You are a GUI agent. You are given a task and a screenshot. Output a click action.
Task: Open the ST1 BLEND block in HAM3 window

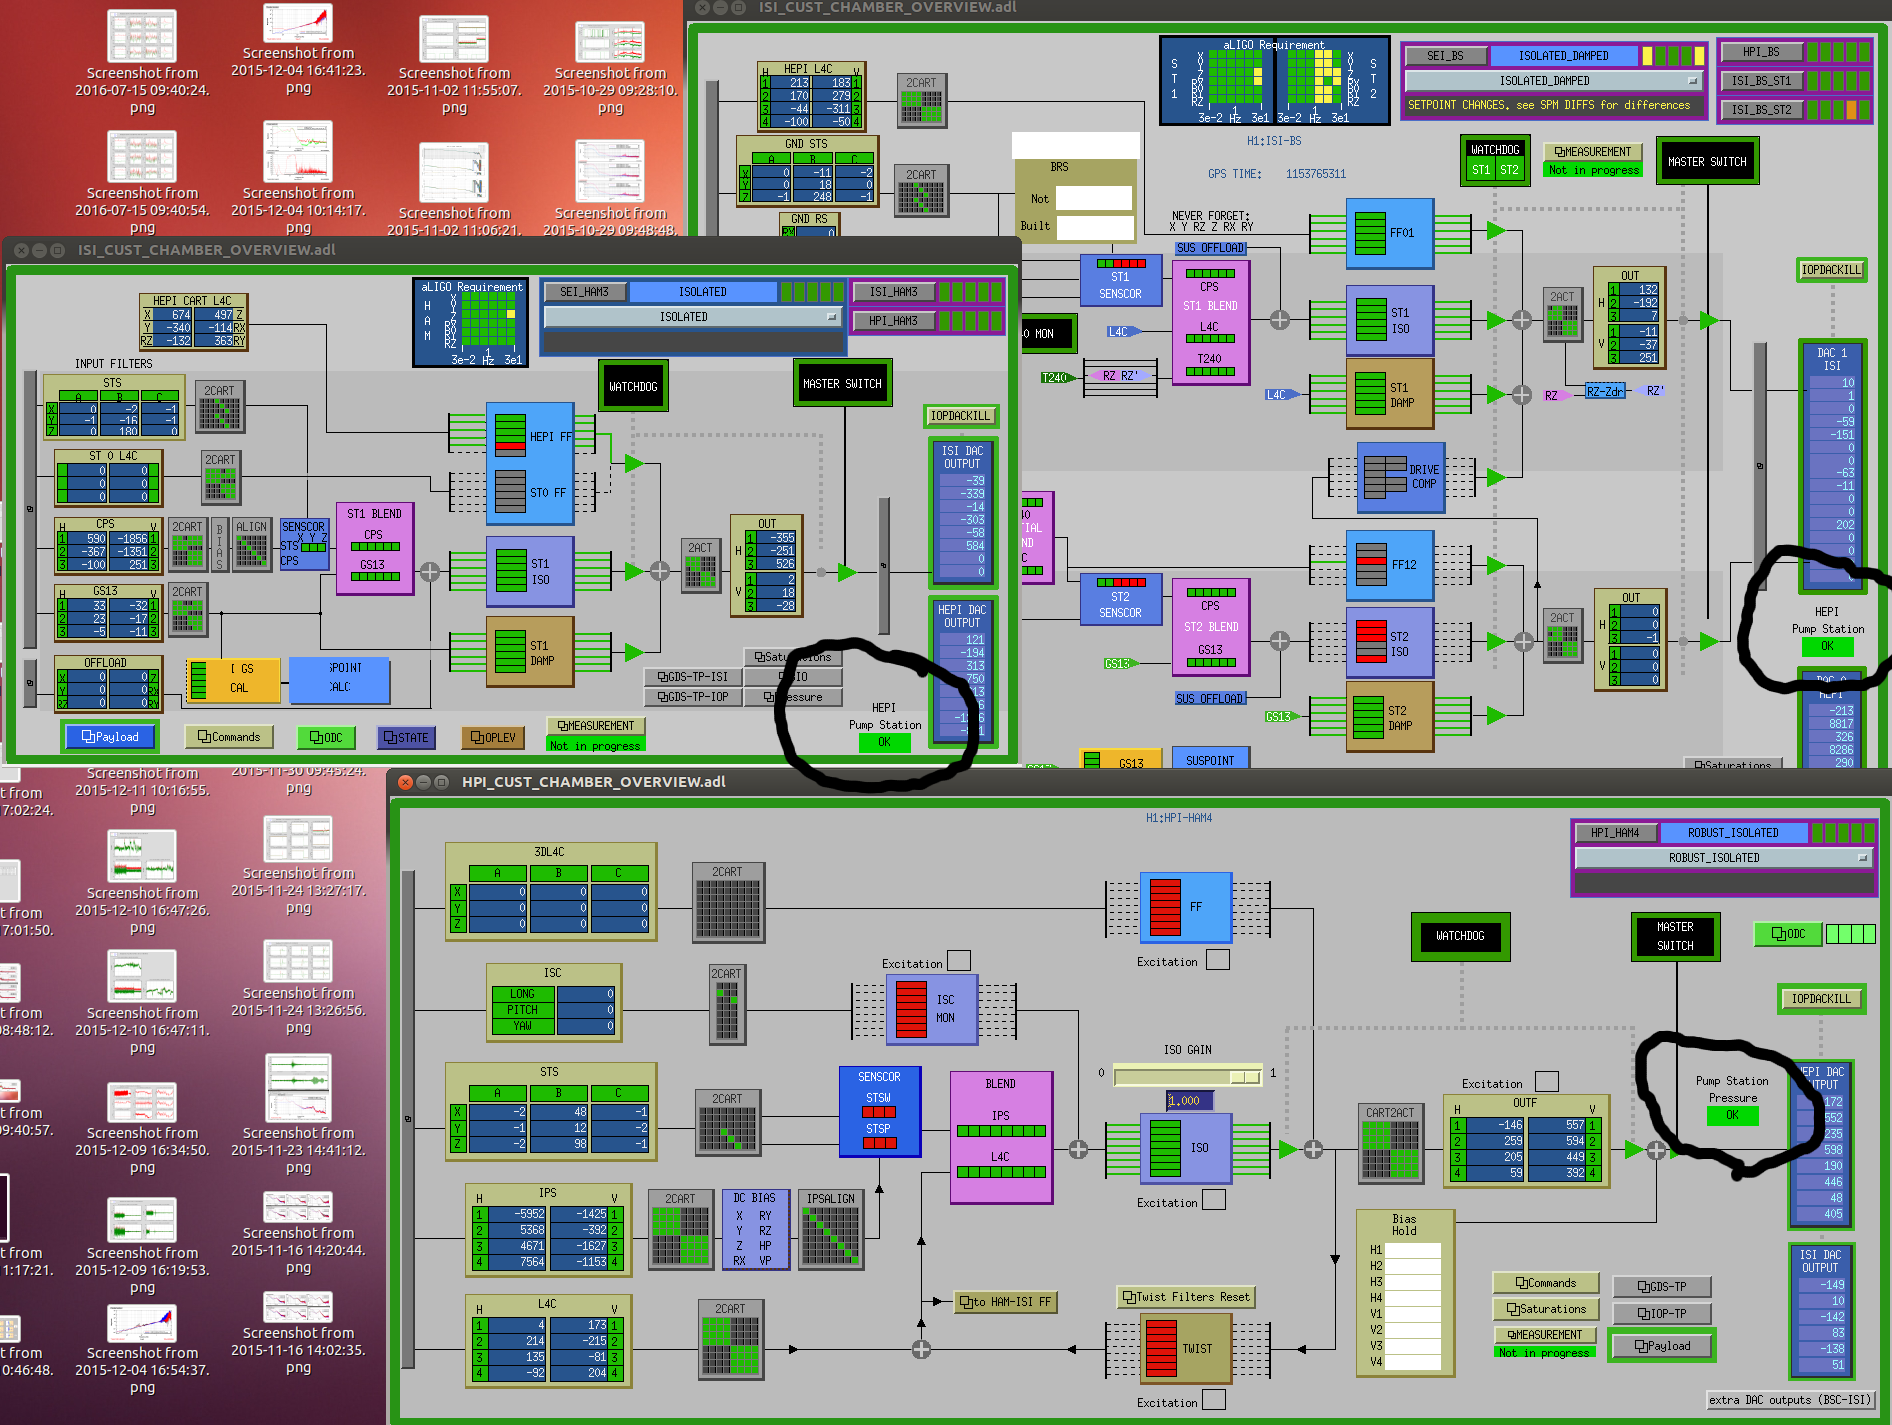(374, 548)
